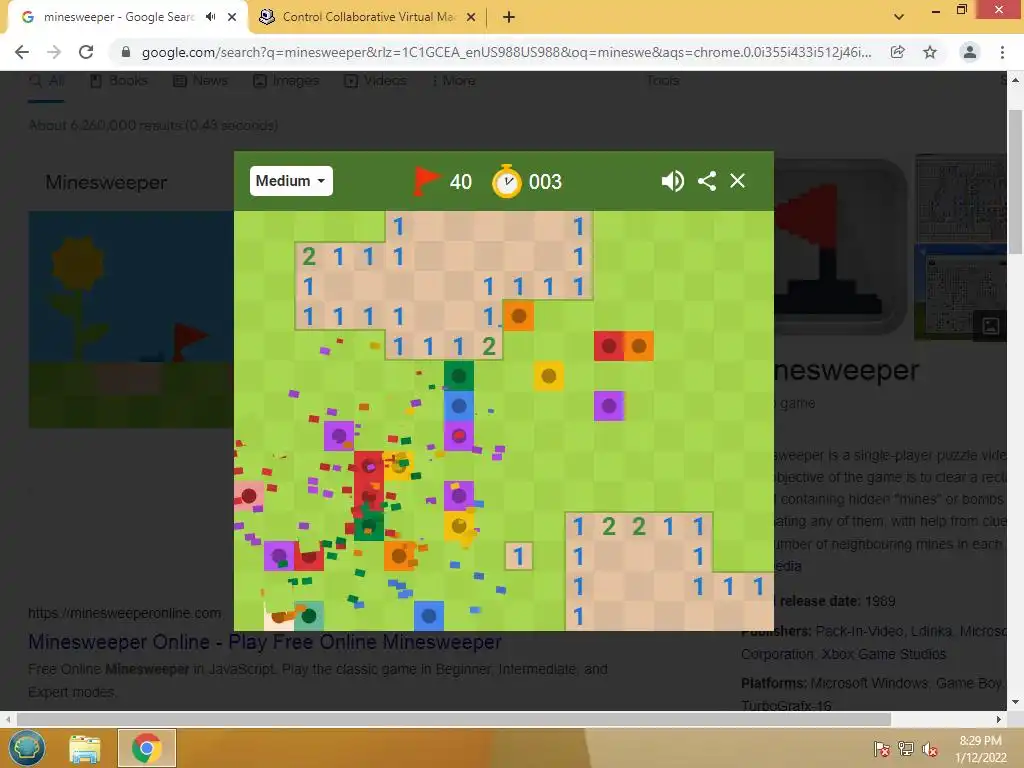Click the red flag counter icon
Screen dimensions: 1024x768
pyautogui.click(x=426, y=181)
